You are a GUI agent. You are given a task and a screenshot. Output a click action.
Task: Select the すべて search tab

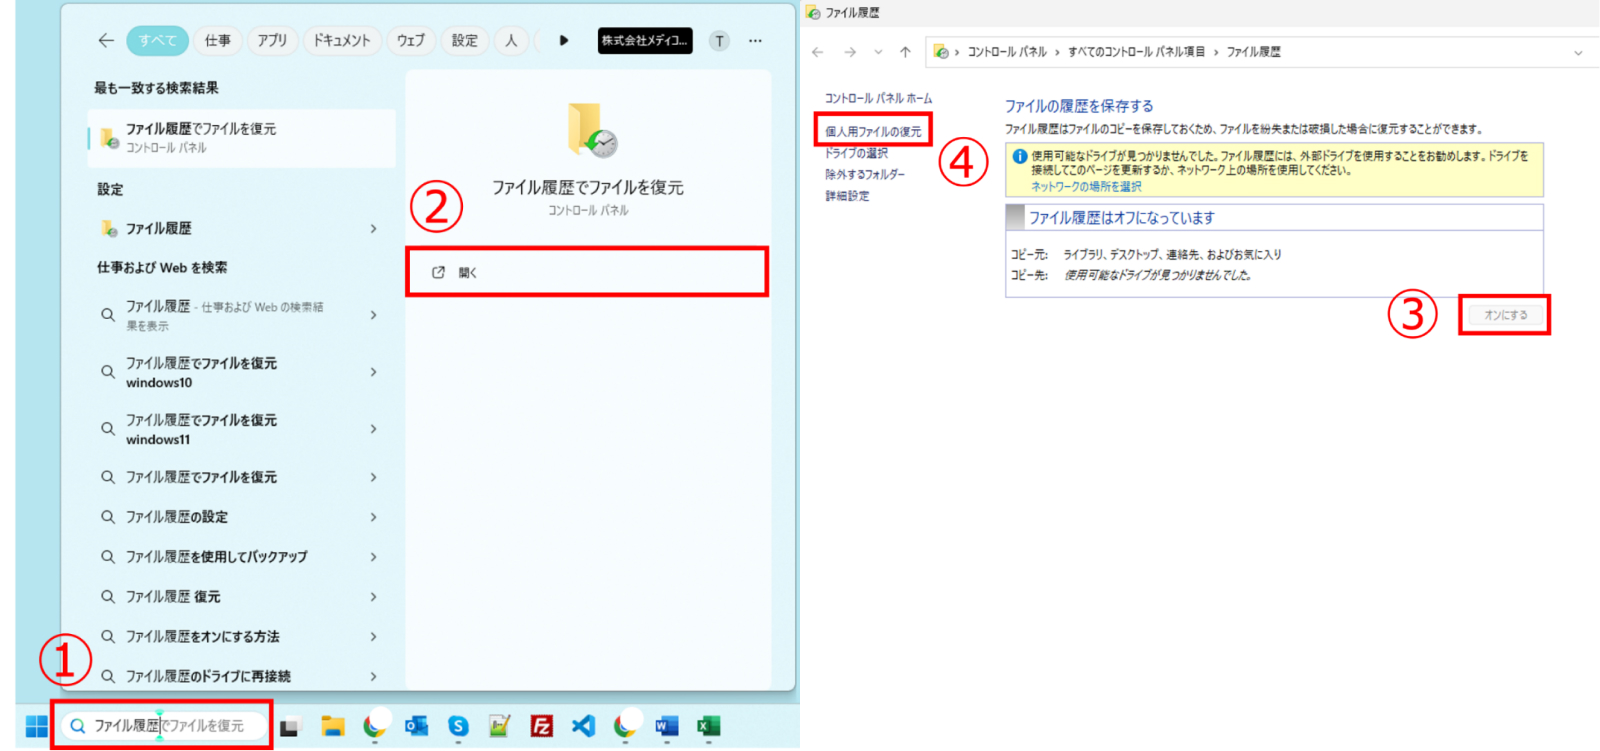157,41
